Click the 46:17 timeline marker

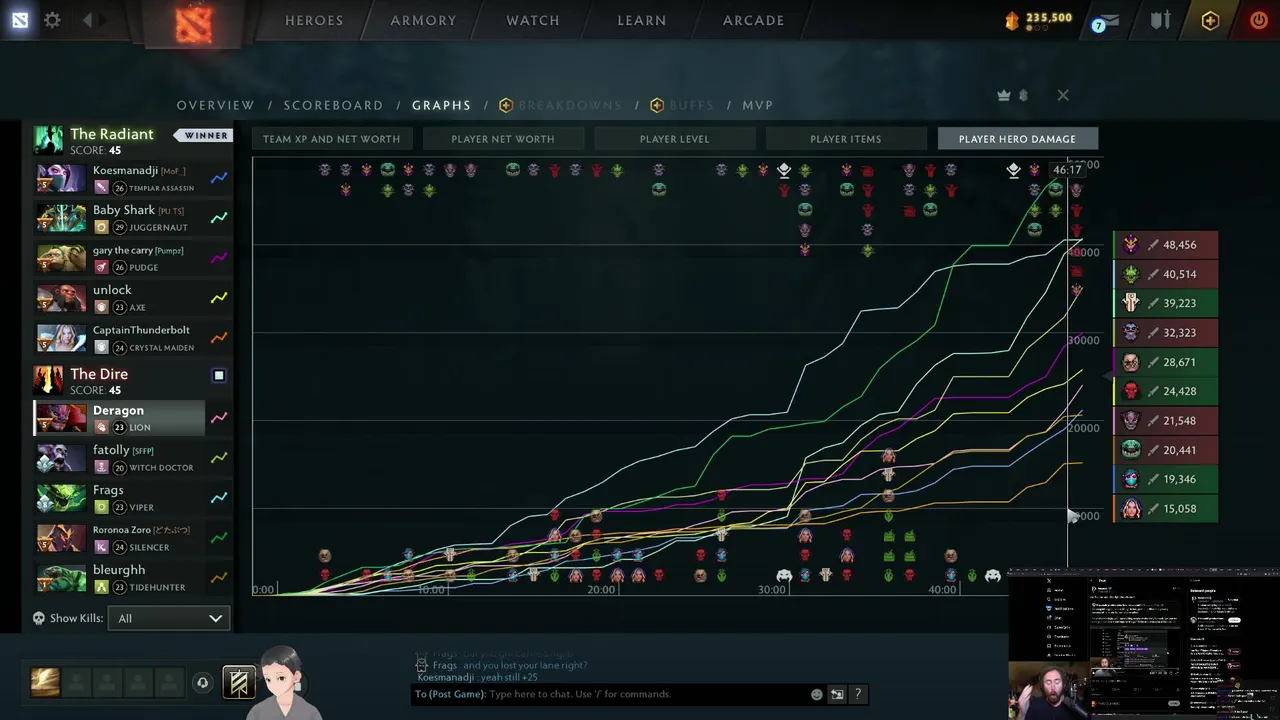(1067, 169)
